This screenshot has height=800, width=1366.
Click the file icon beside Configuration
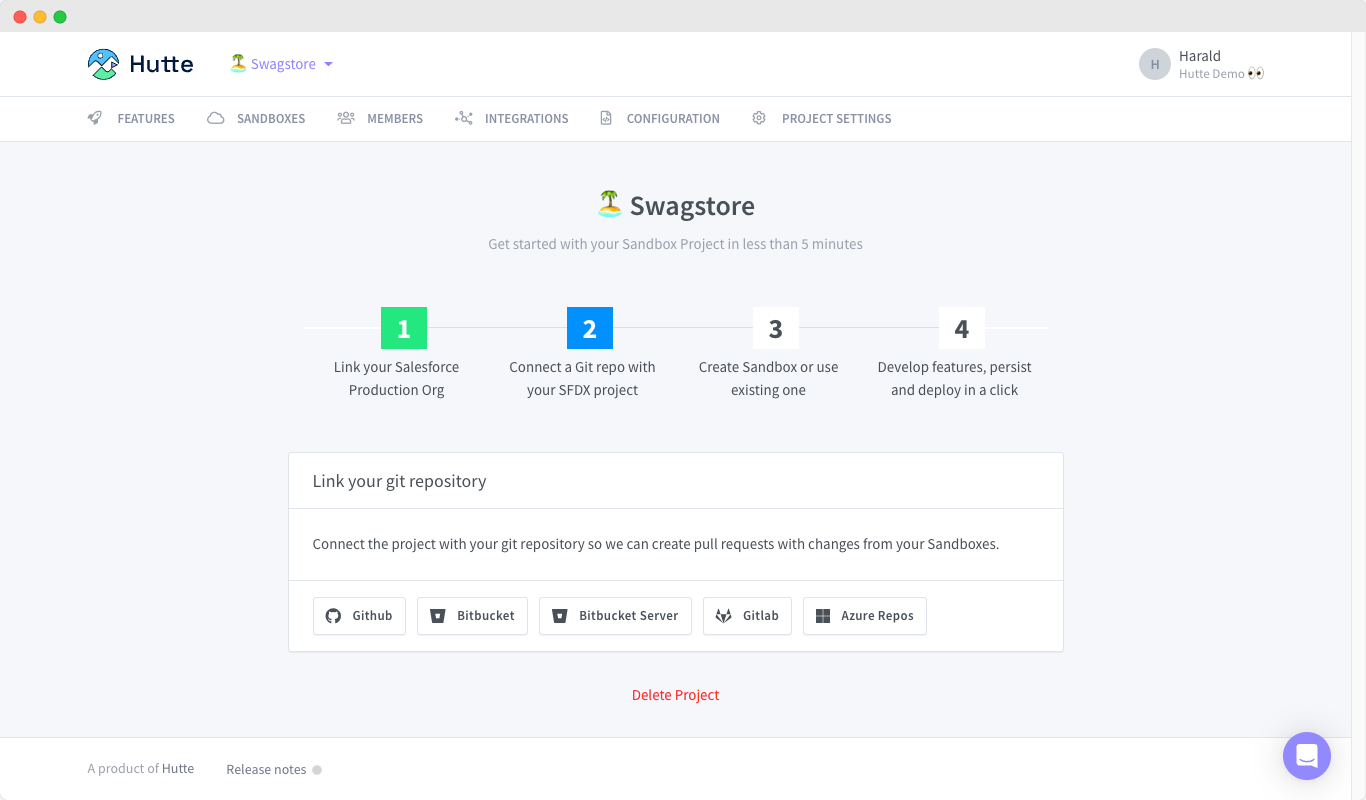pos(606,118)
